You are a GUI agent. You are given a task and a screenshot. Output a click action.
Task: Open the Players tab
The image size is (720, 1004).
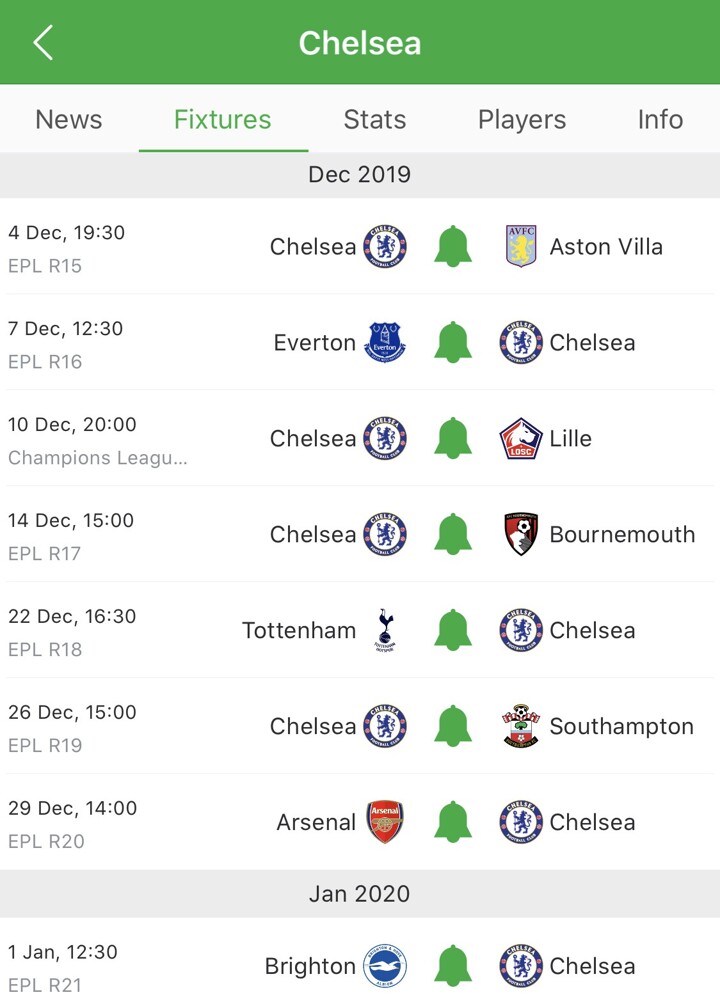pyautogui.click(x=522, y=120)
